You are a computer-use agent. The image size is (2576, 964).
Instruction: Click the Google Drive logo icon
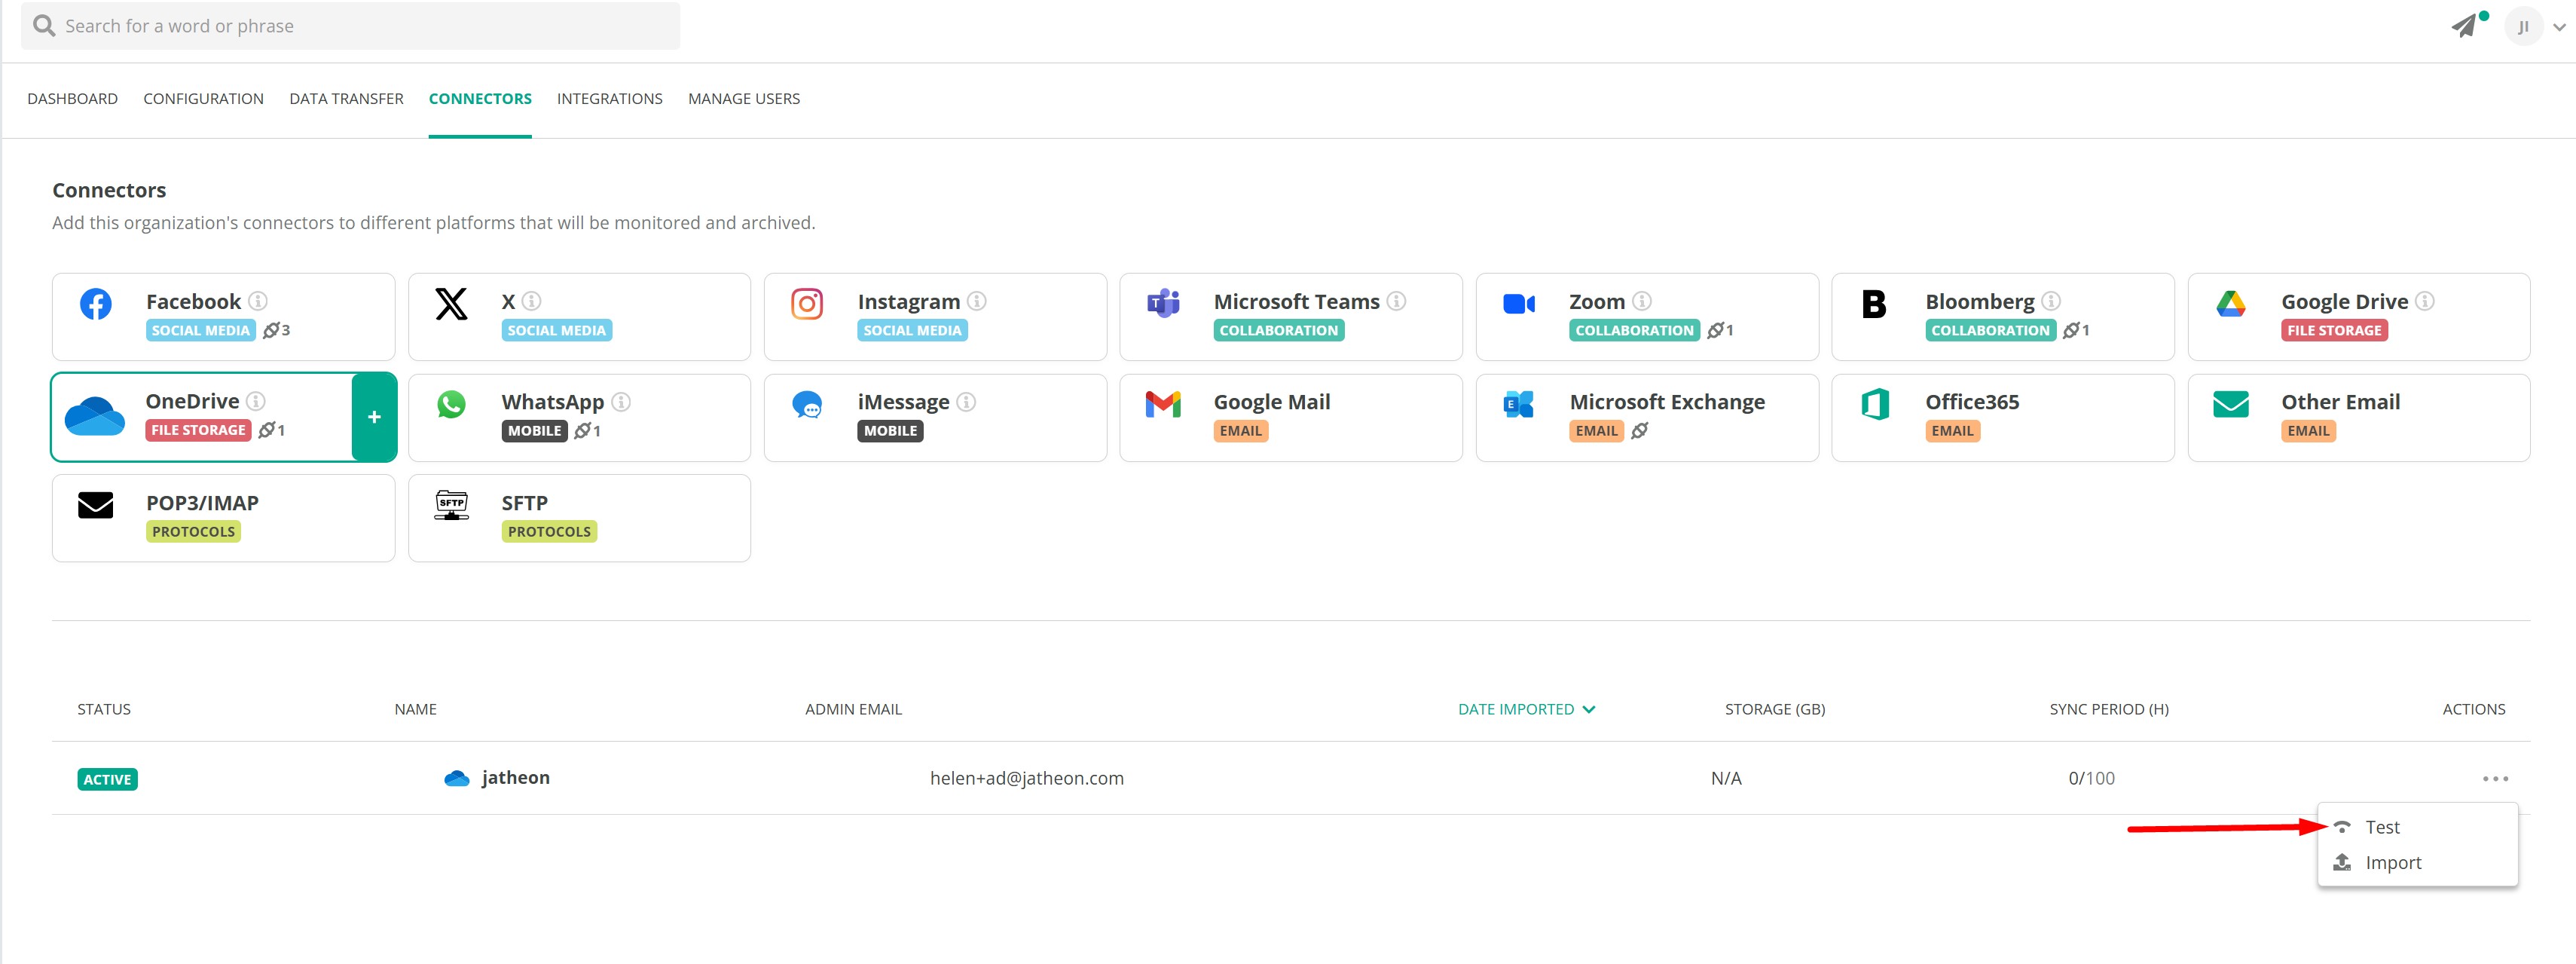coord(2231,304)
